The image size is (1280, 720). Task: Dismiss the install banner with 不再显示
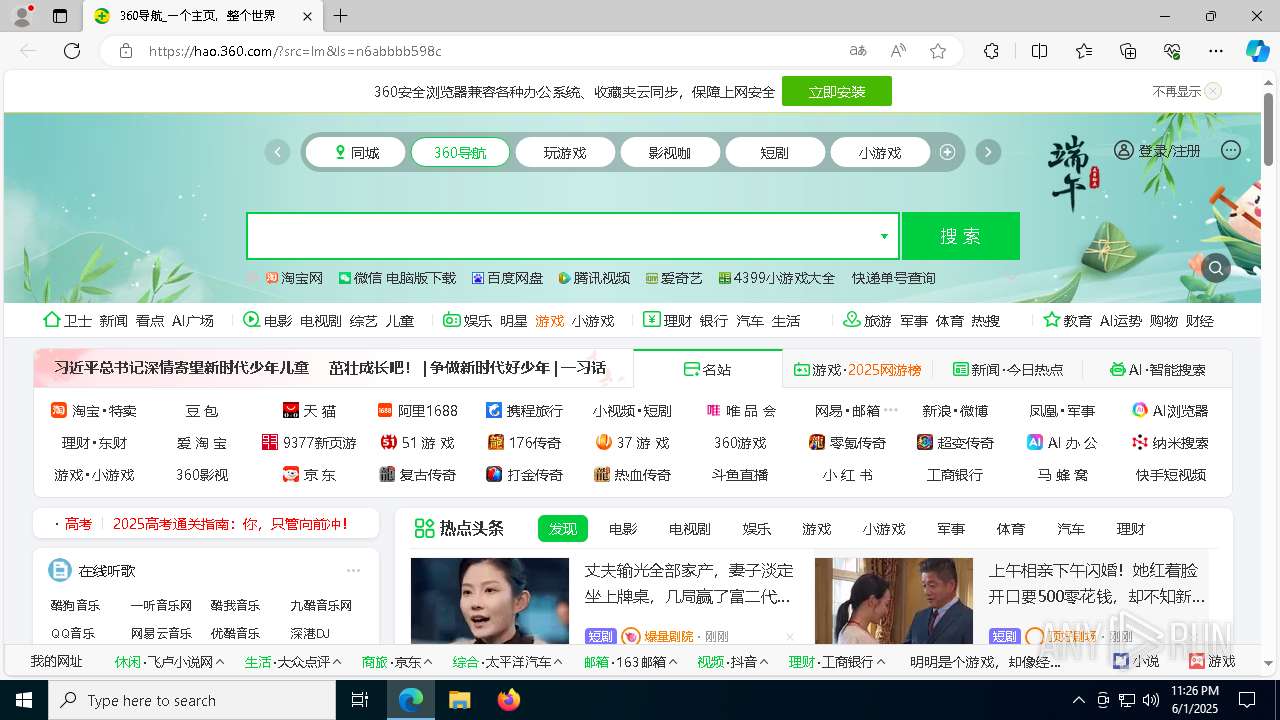1186,91
